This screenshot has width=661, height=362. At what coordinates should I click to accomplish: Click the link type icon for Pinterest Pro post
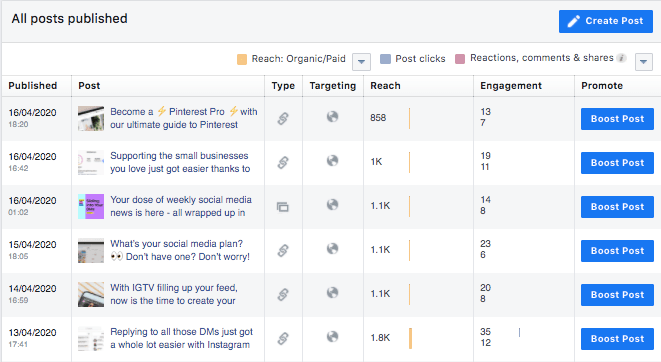pos(283,118)
